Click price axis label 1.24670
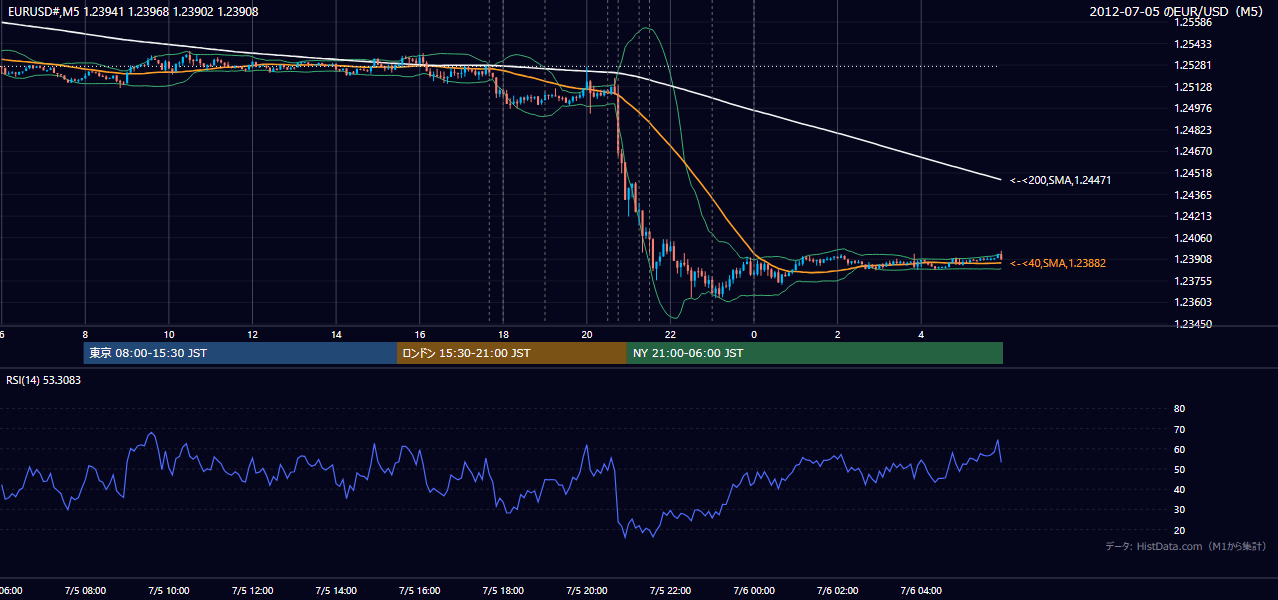 pos(1193,151)
